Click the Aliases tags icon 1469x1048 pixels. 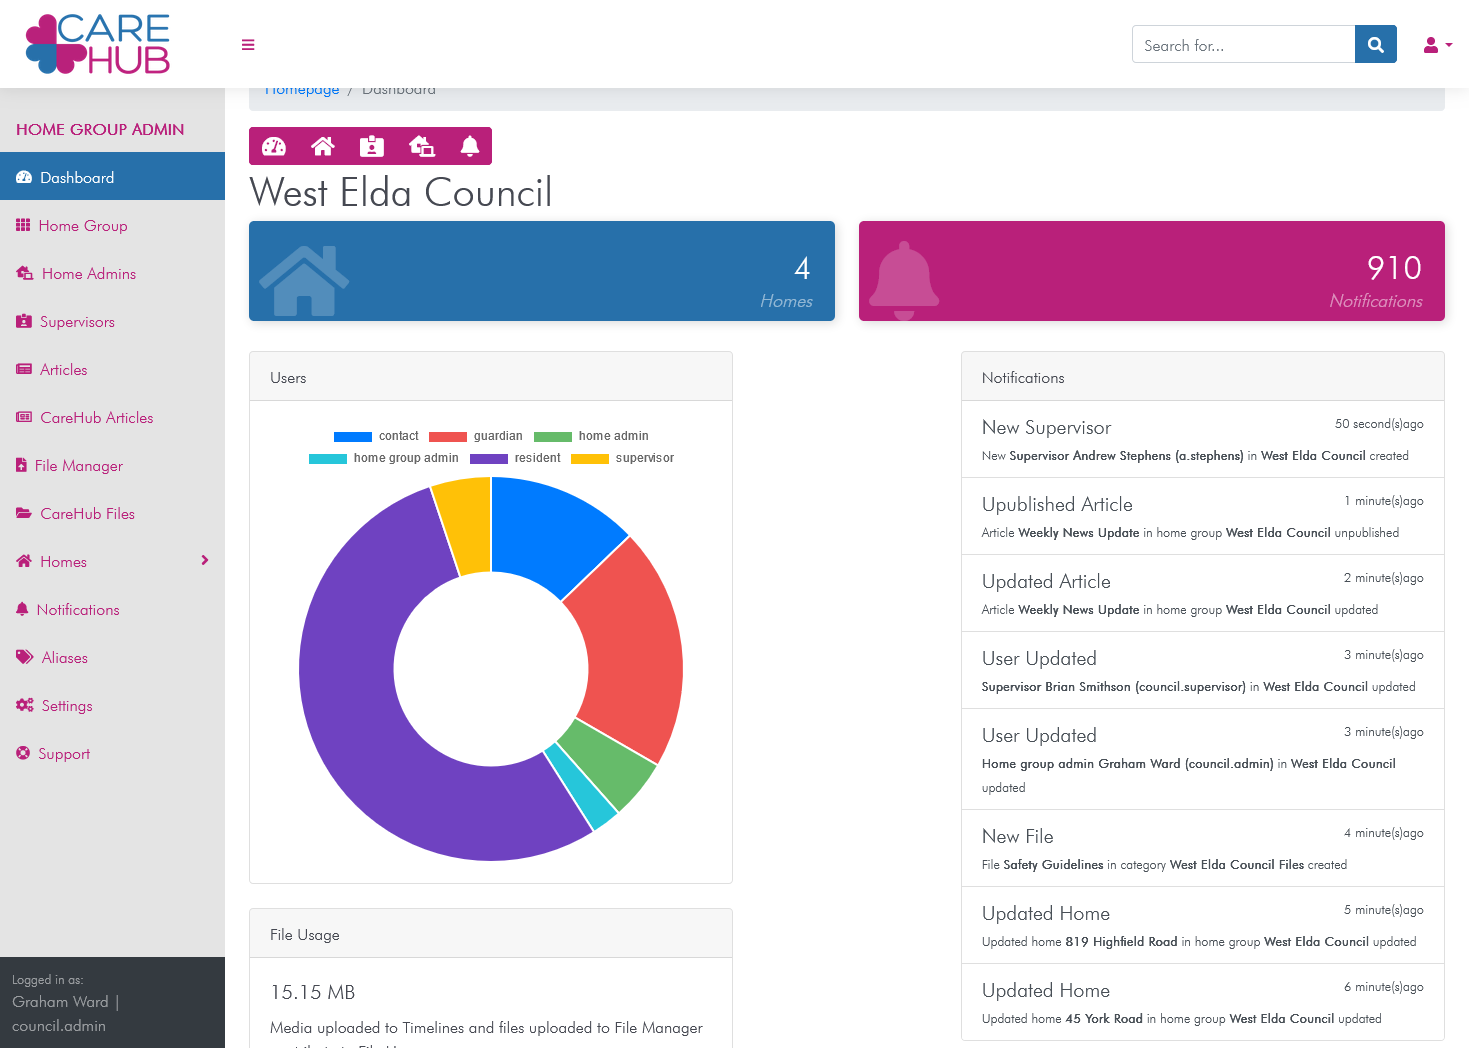25,657
